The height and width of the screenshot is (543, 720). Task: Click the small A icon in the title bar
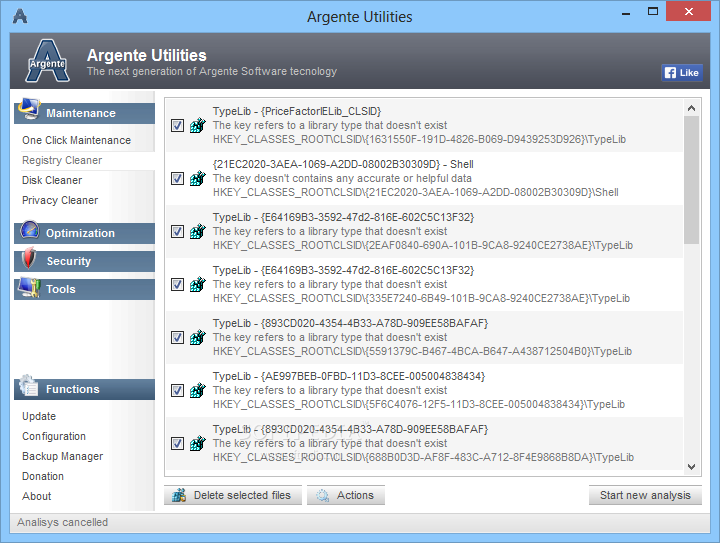pos(20,16)
